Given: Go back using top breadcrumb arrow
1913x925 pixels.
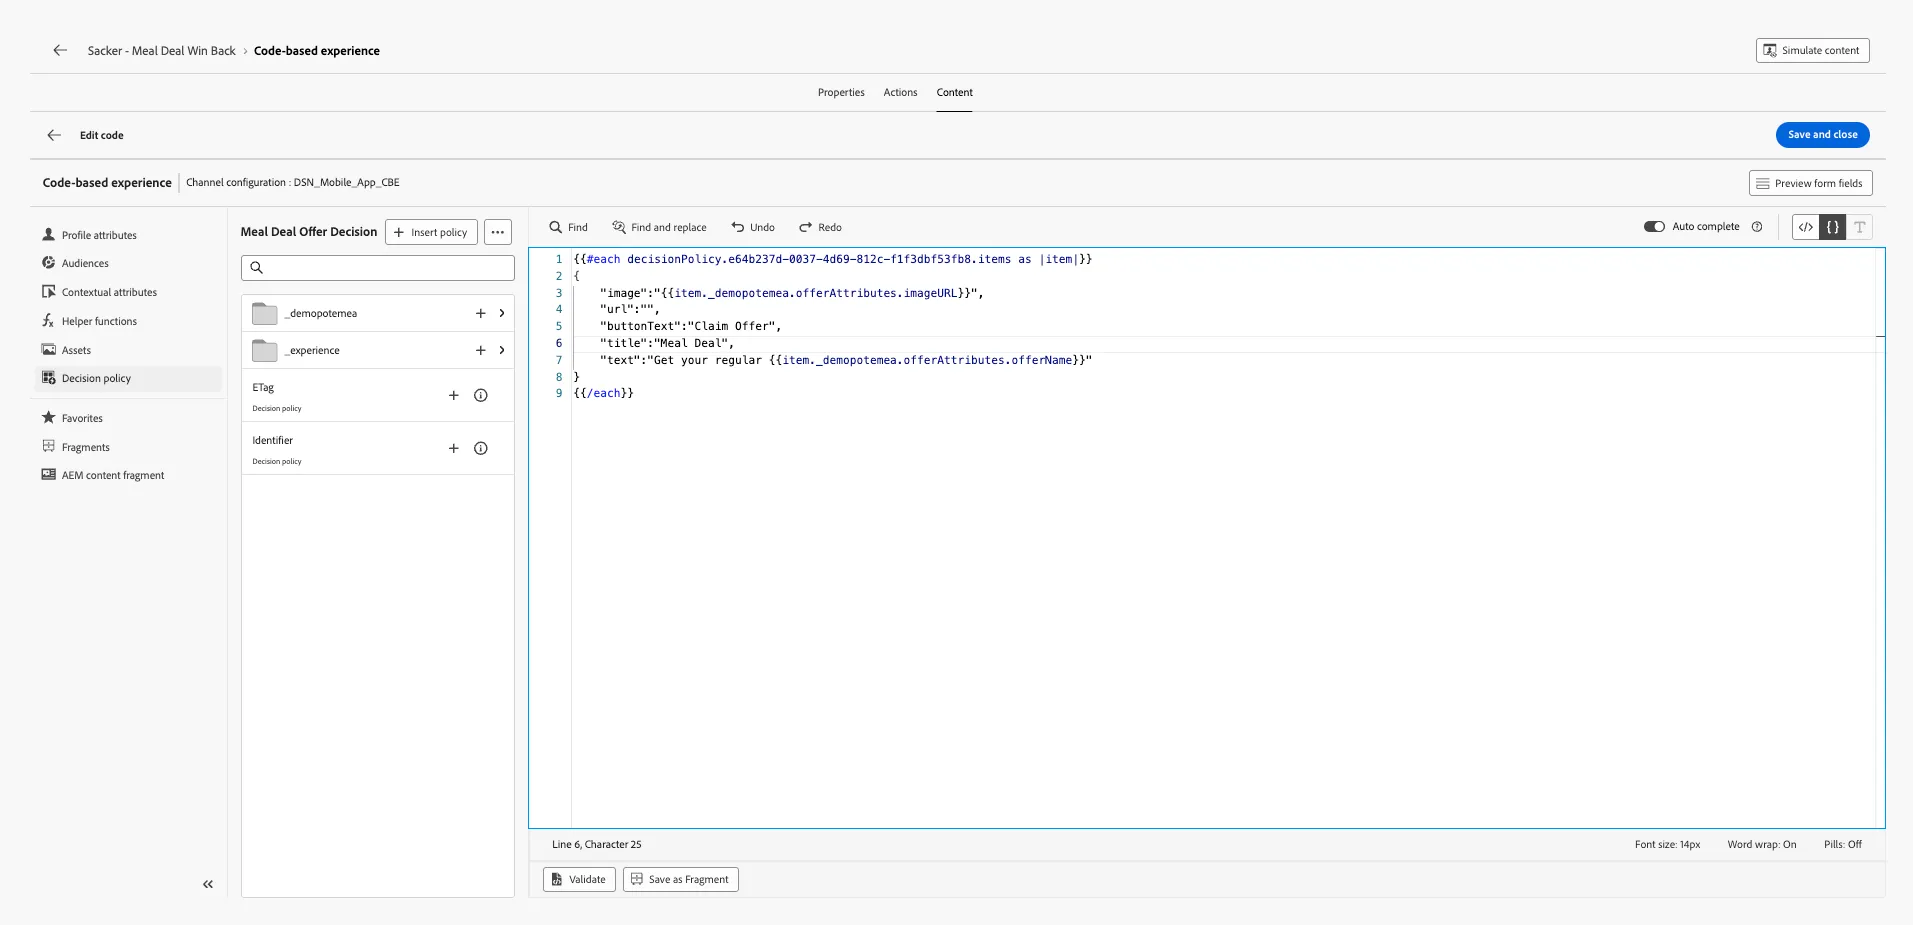Looking at the screenshot, I should pyautogui.click(x=60, y=50).
